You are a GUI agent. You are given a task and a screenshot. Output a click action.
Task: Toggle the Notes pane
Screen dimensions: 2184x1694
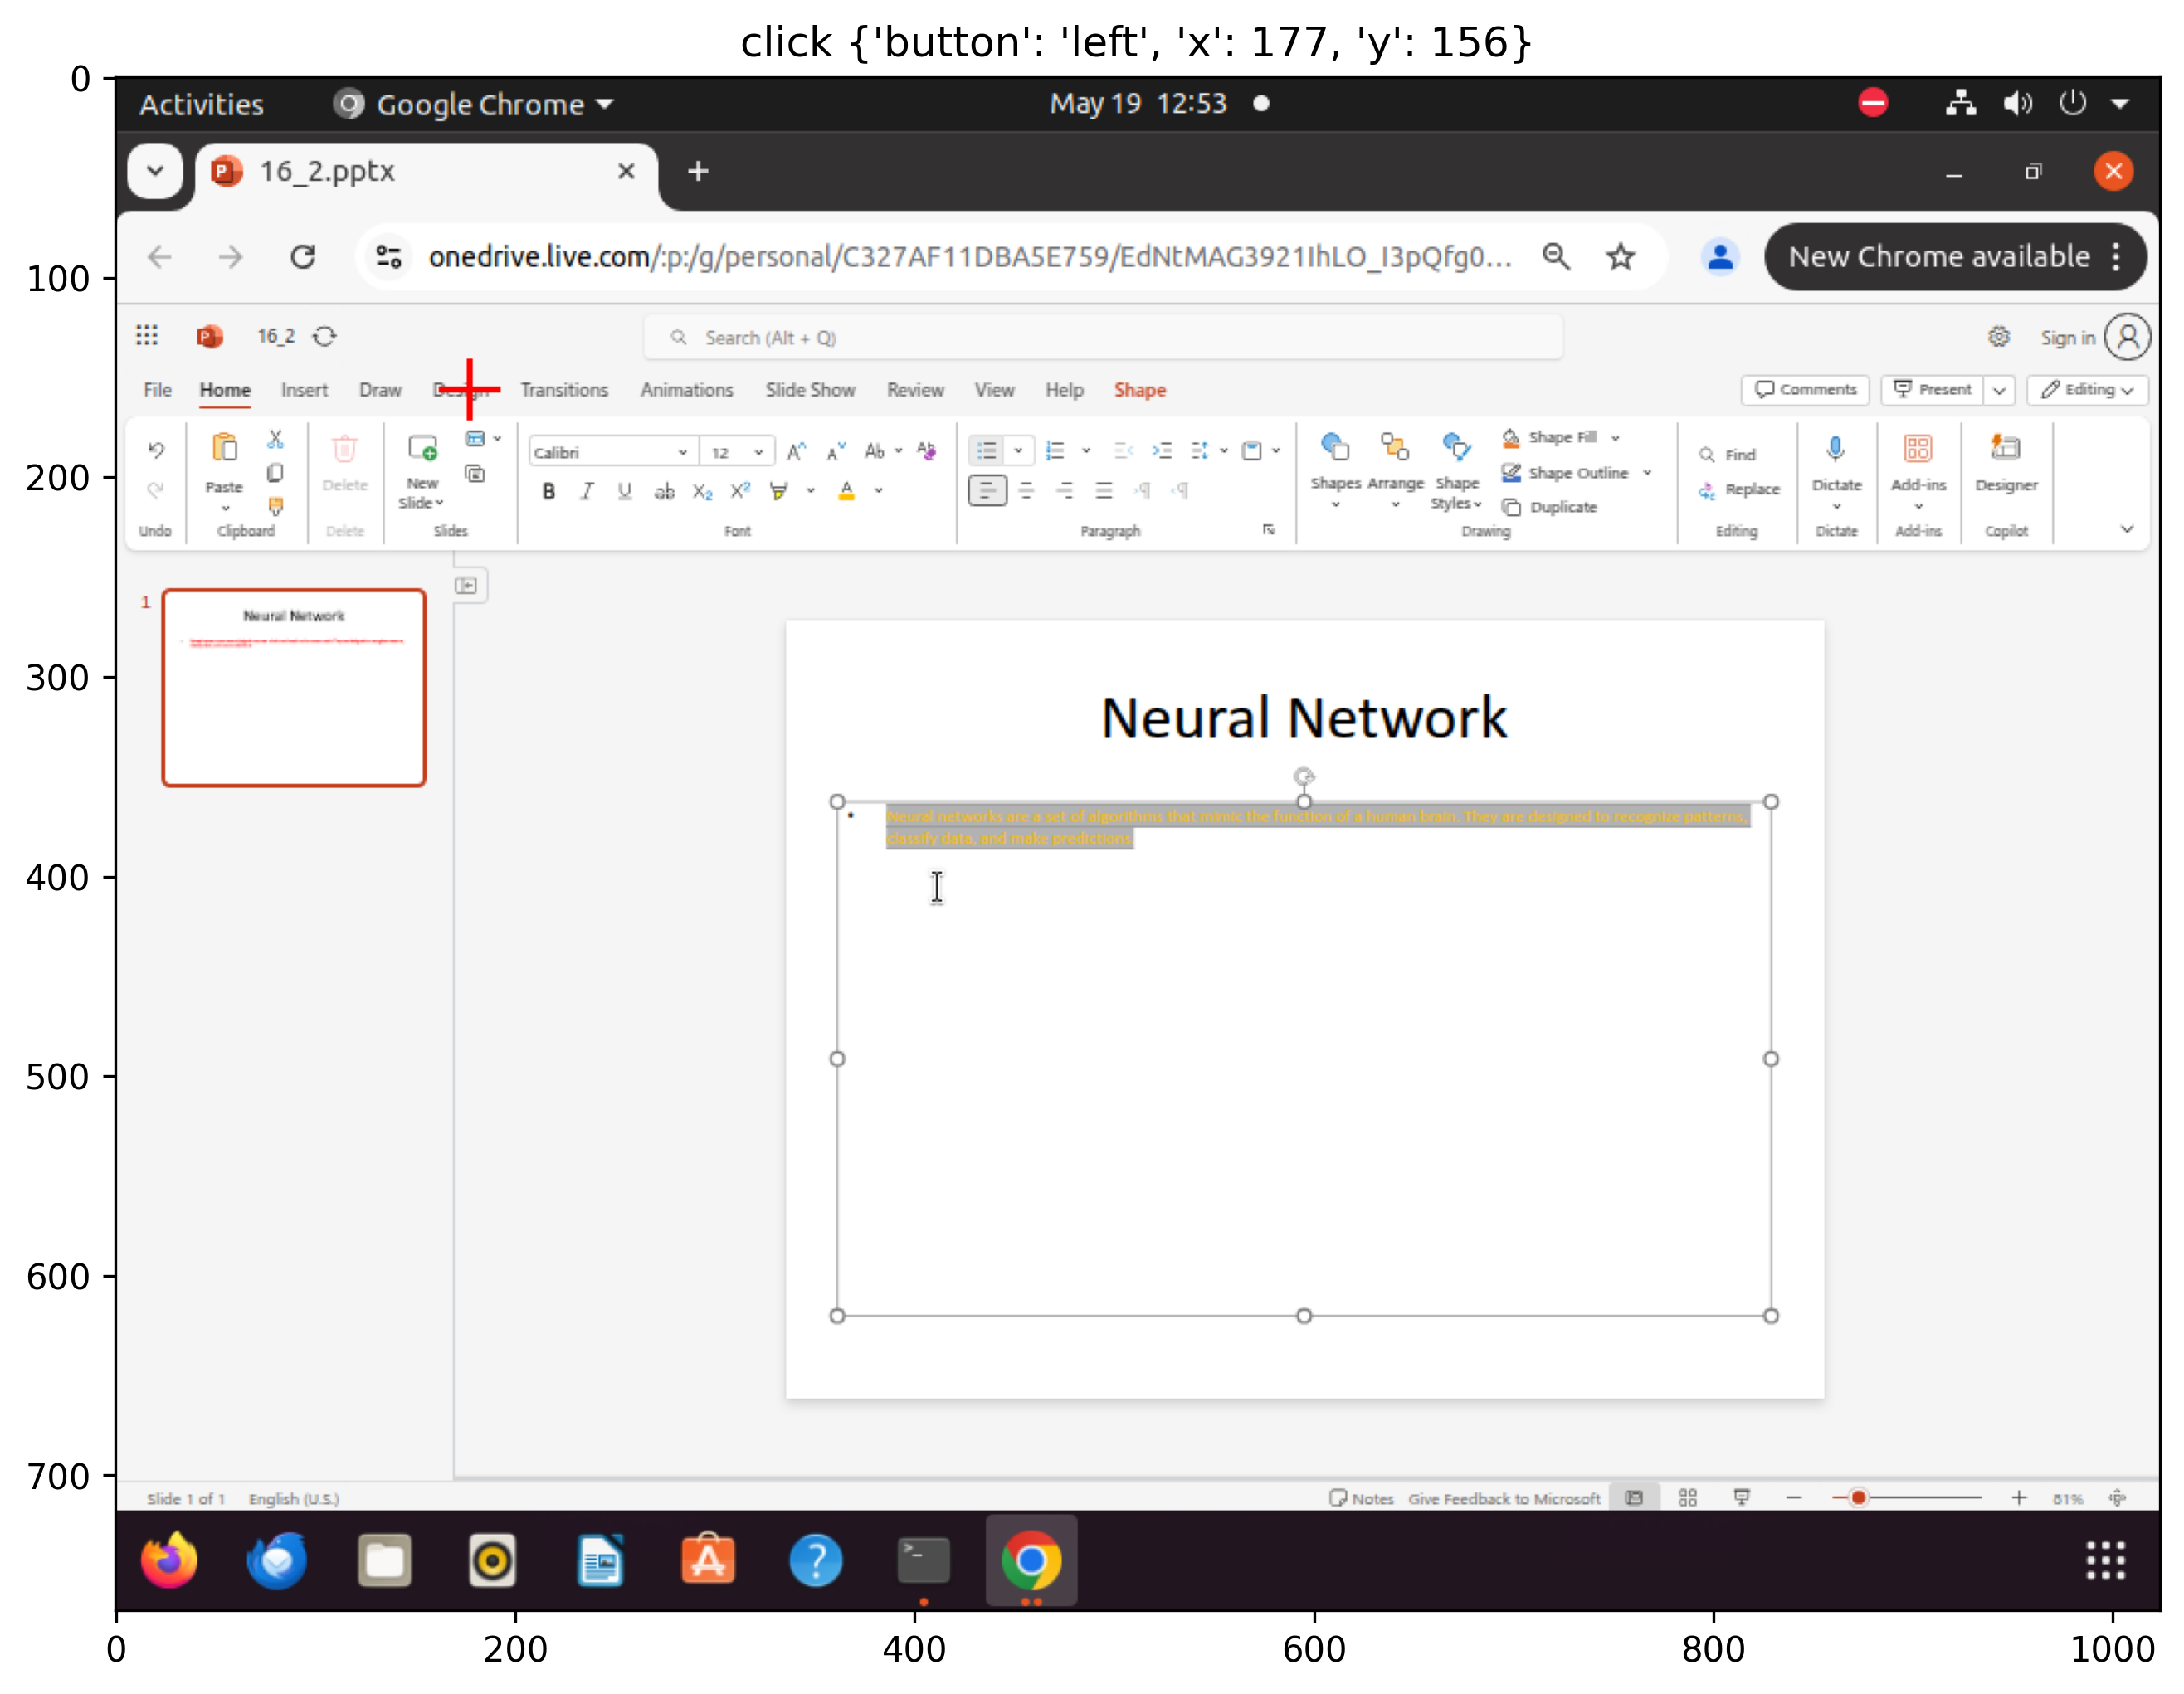point(1361,1498)
